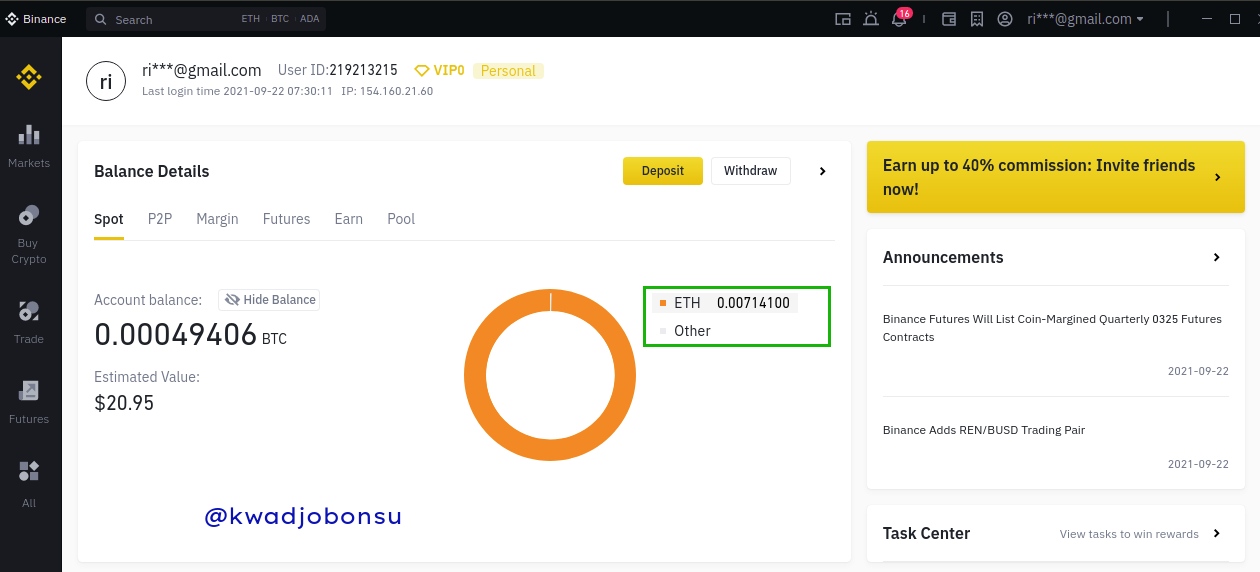Switch to the Futures balance tab
1260x572 pixels.
(x=287, y=219)
